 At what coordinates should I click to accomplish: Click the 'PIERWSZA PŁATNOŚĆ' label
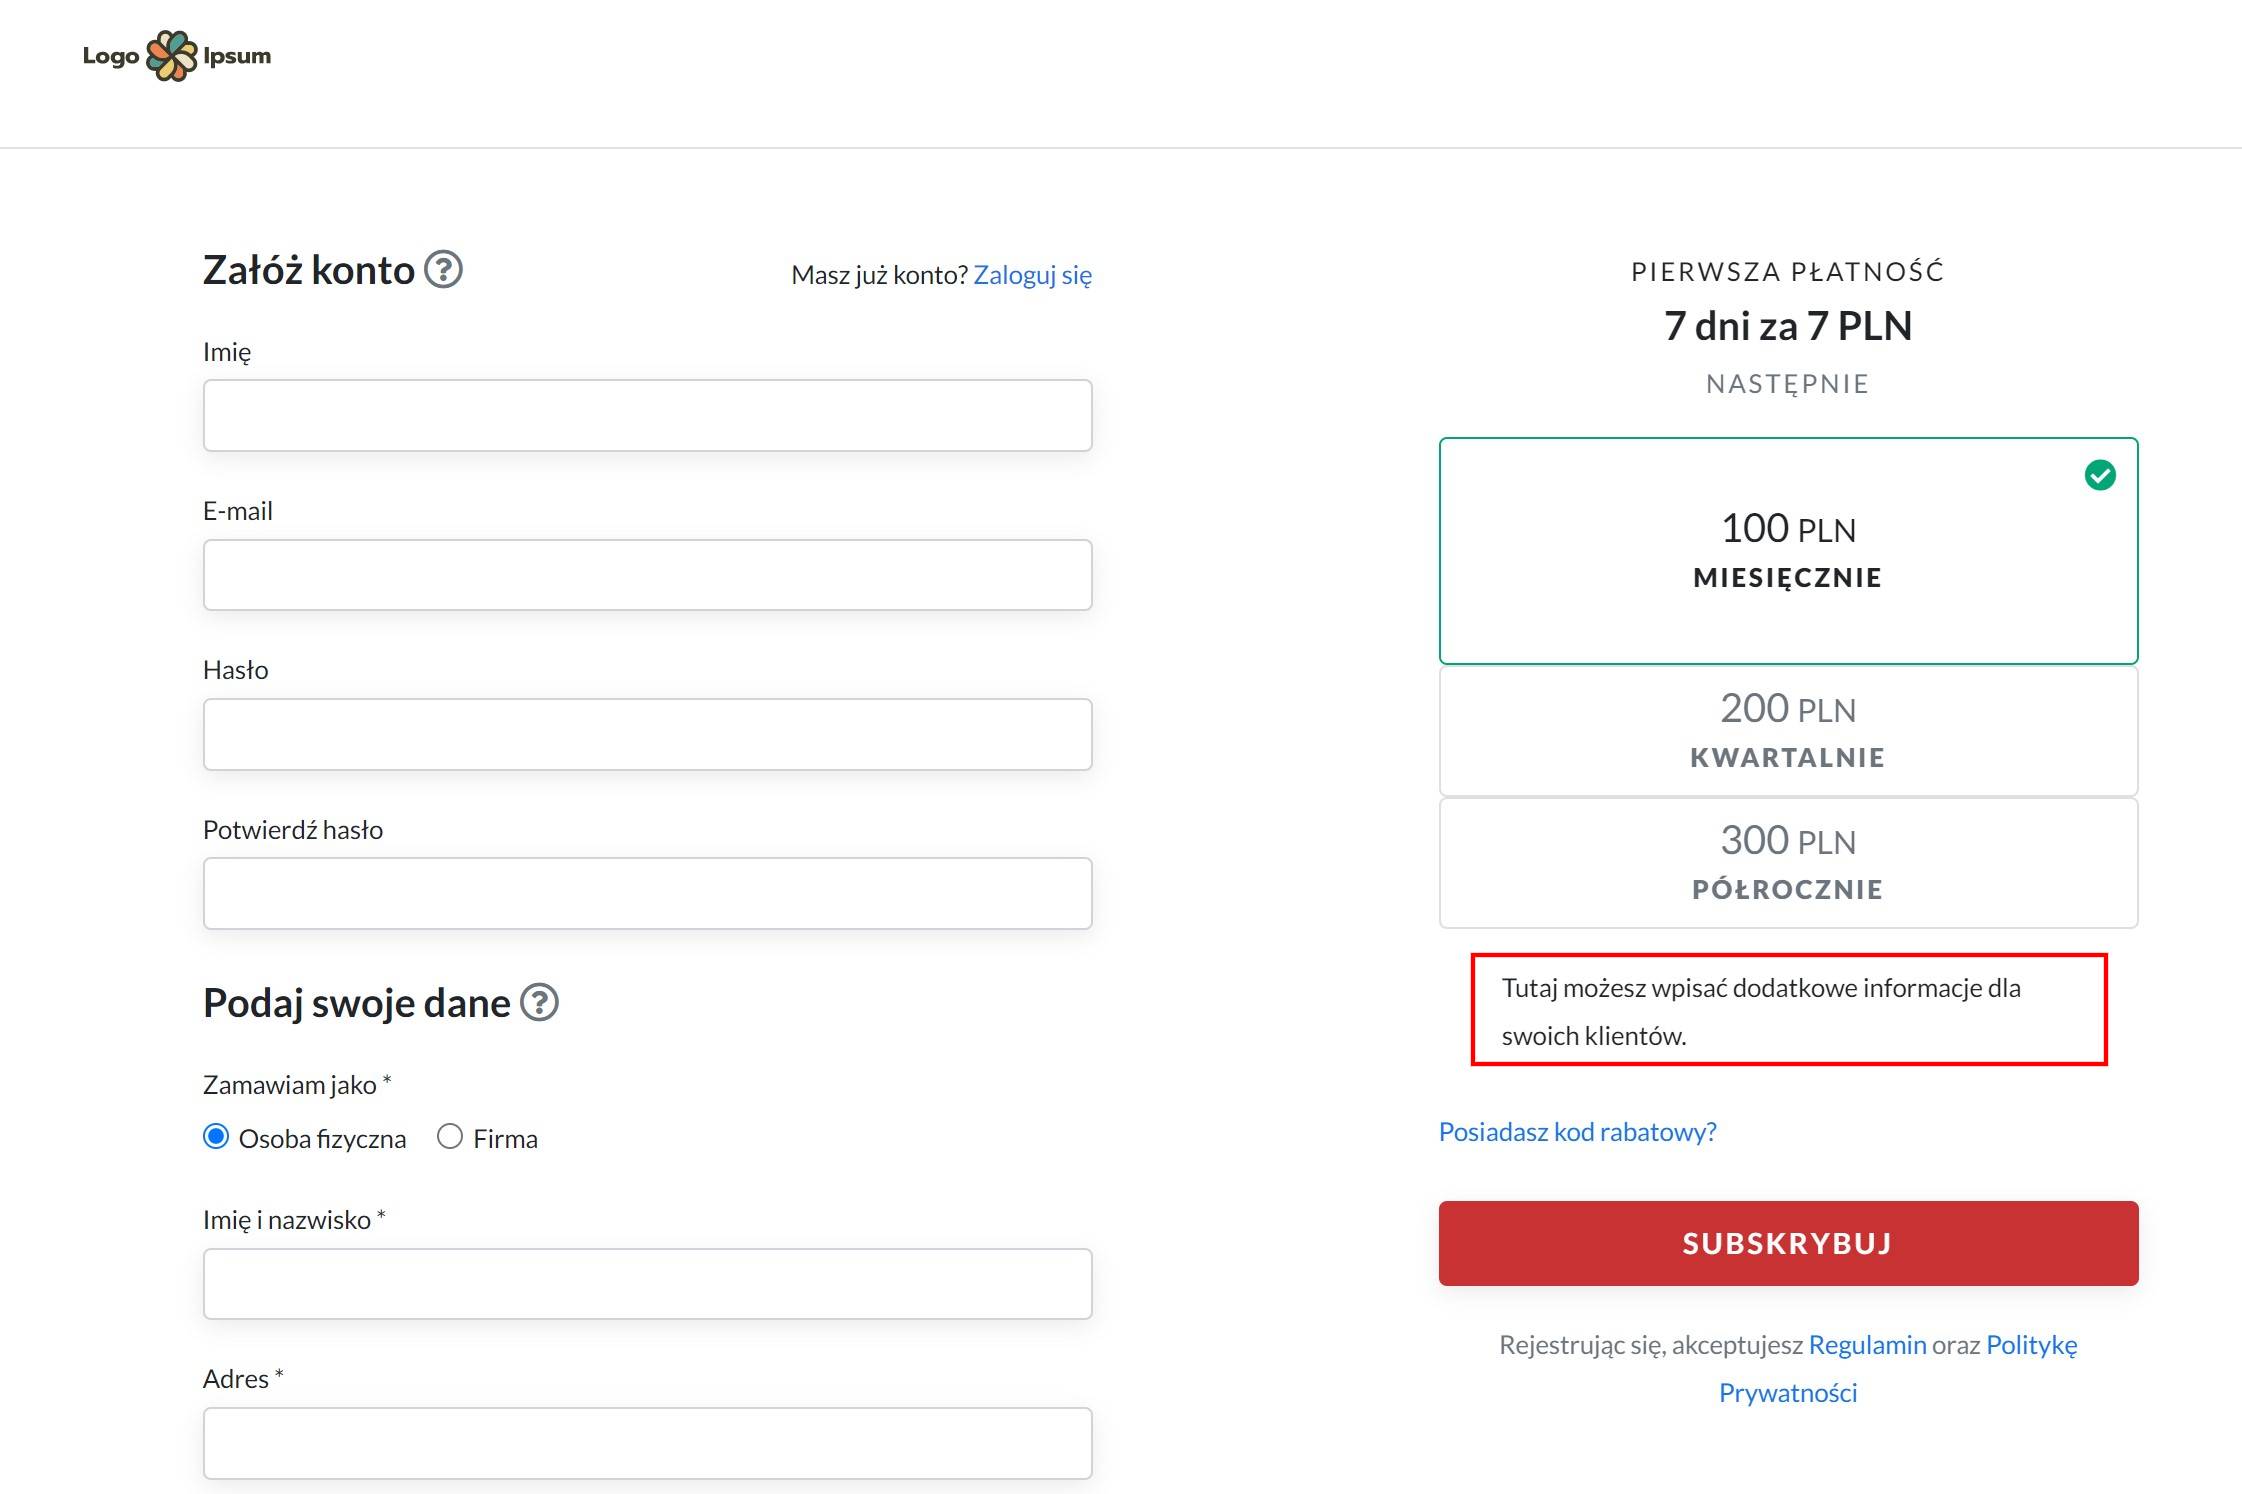click(1788, 271)
